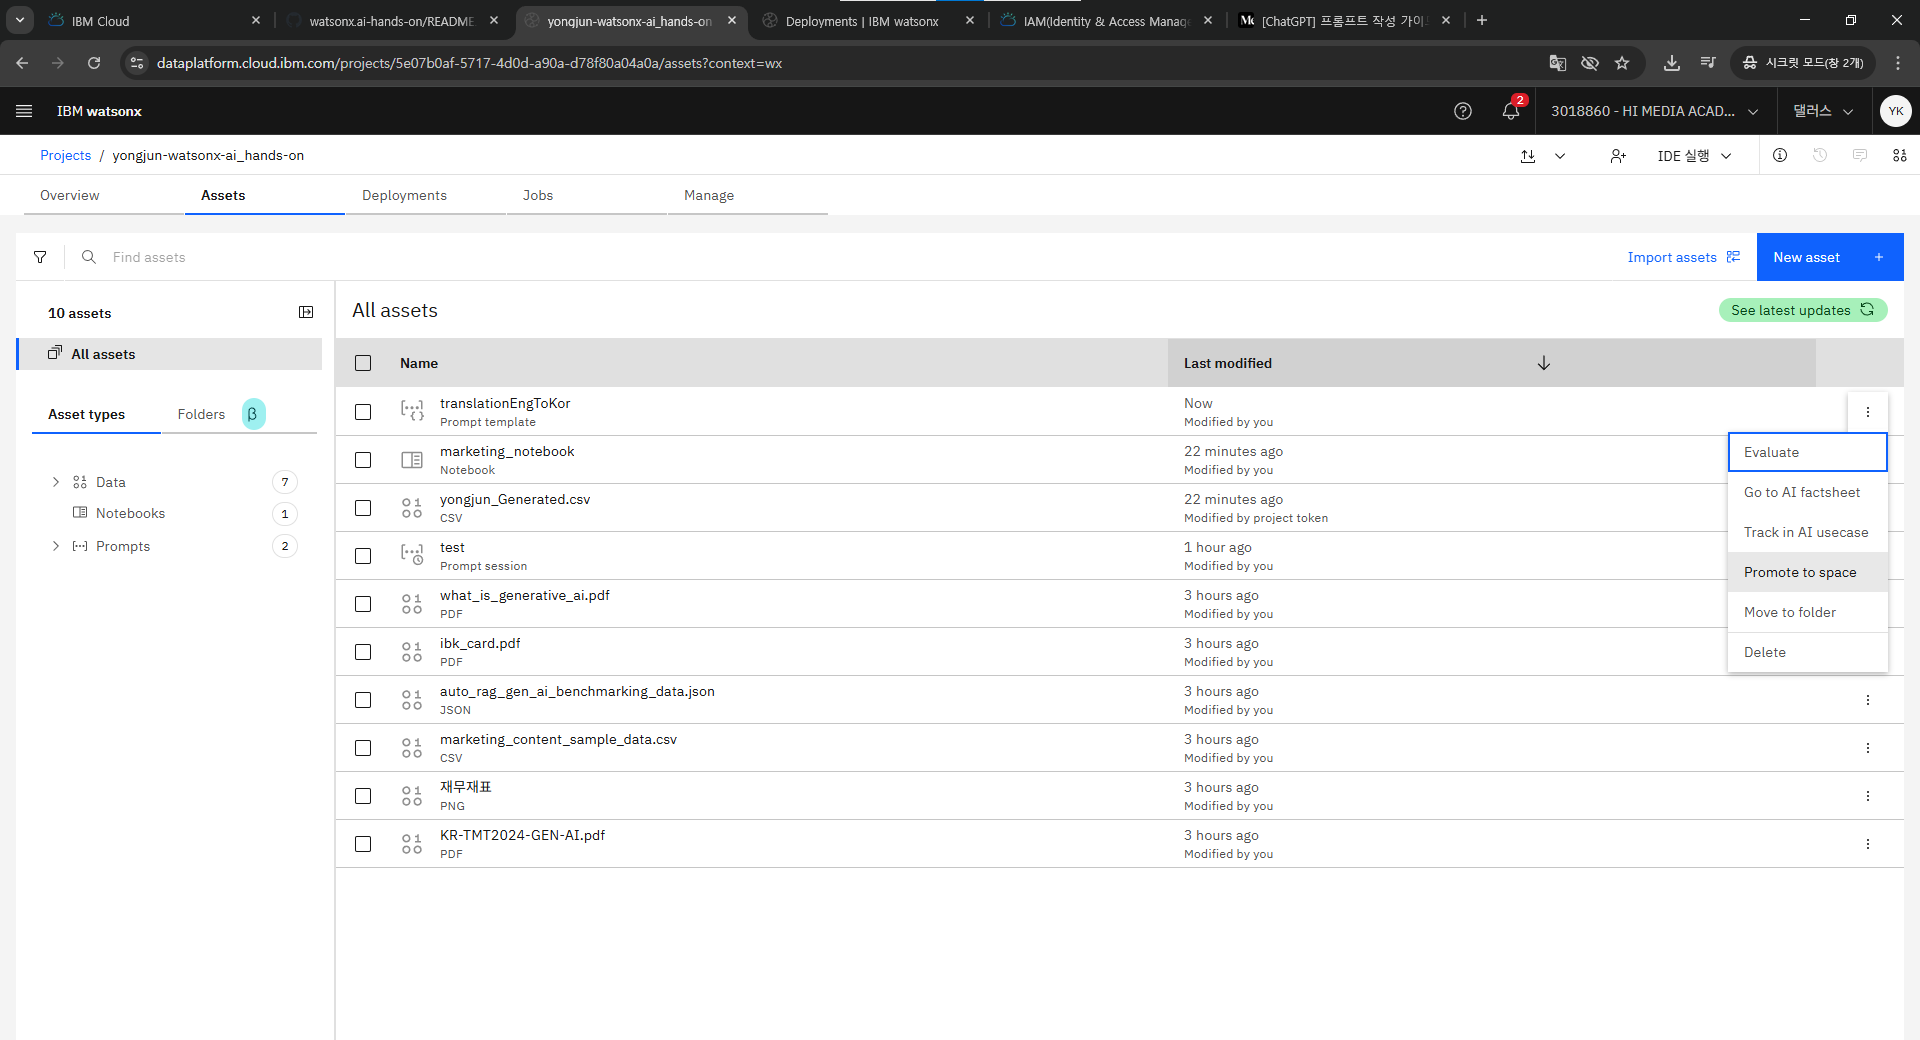Open overflow menu for translationEngToKor
Image resolution: width=1920 pixels, height=1040 pixels.
point(1867,412)
